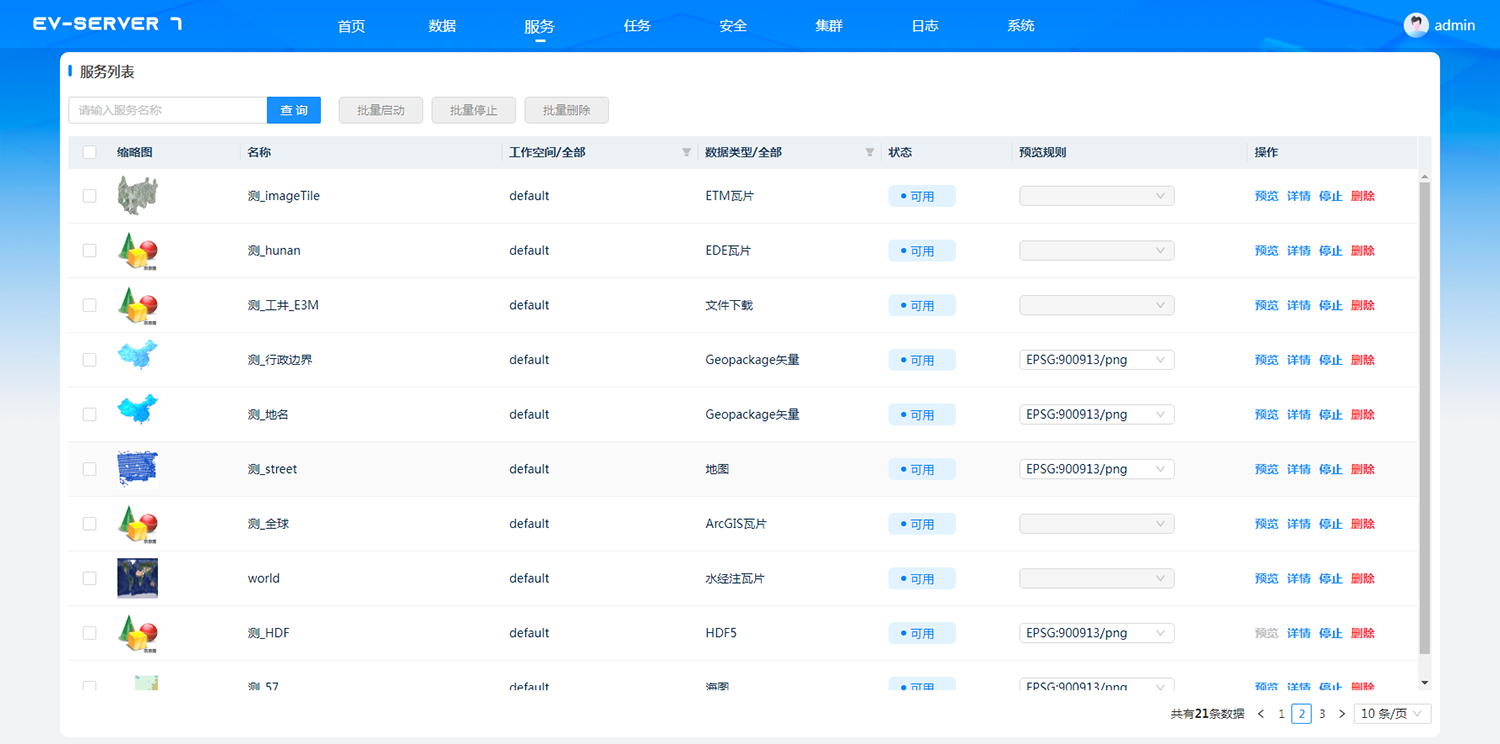
Task: Focus the service name search input
Action: click(168, 110)
